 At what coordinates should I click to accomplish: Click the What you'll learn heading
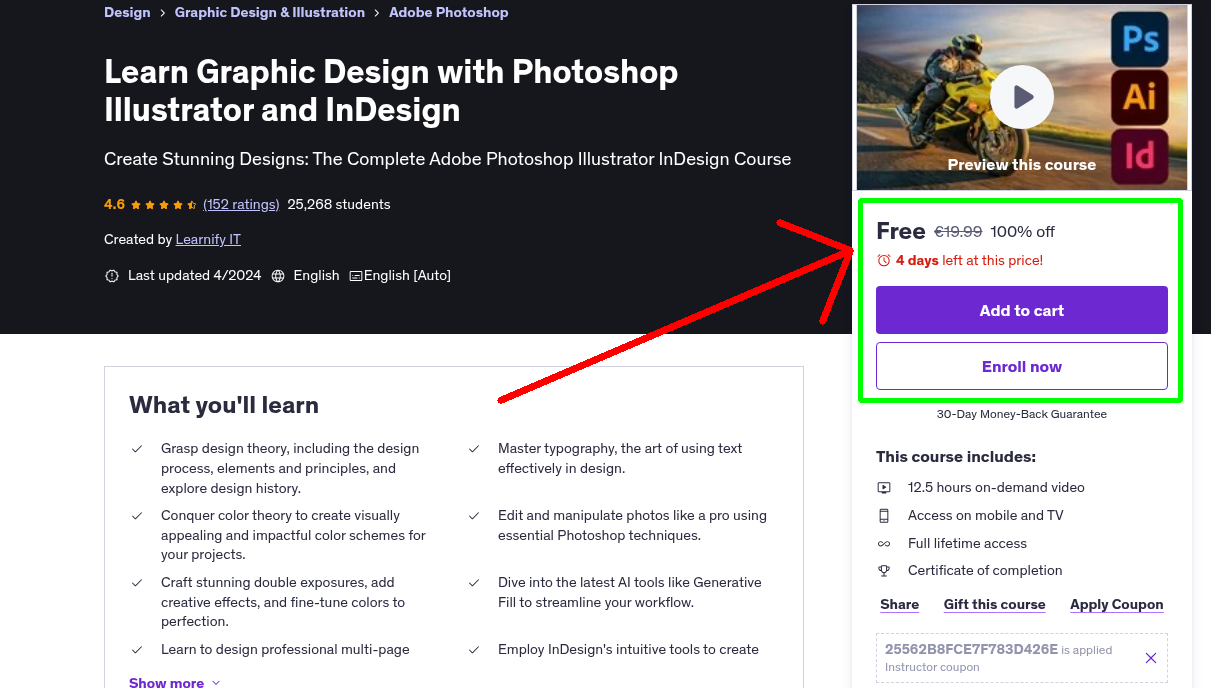(x=224, y=405)
